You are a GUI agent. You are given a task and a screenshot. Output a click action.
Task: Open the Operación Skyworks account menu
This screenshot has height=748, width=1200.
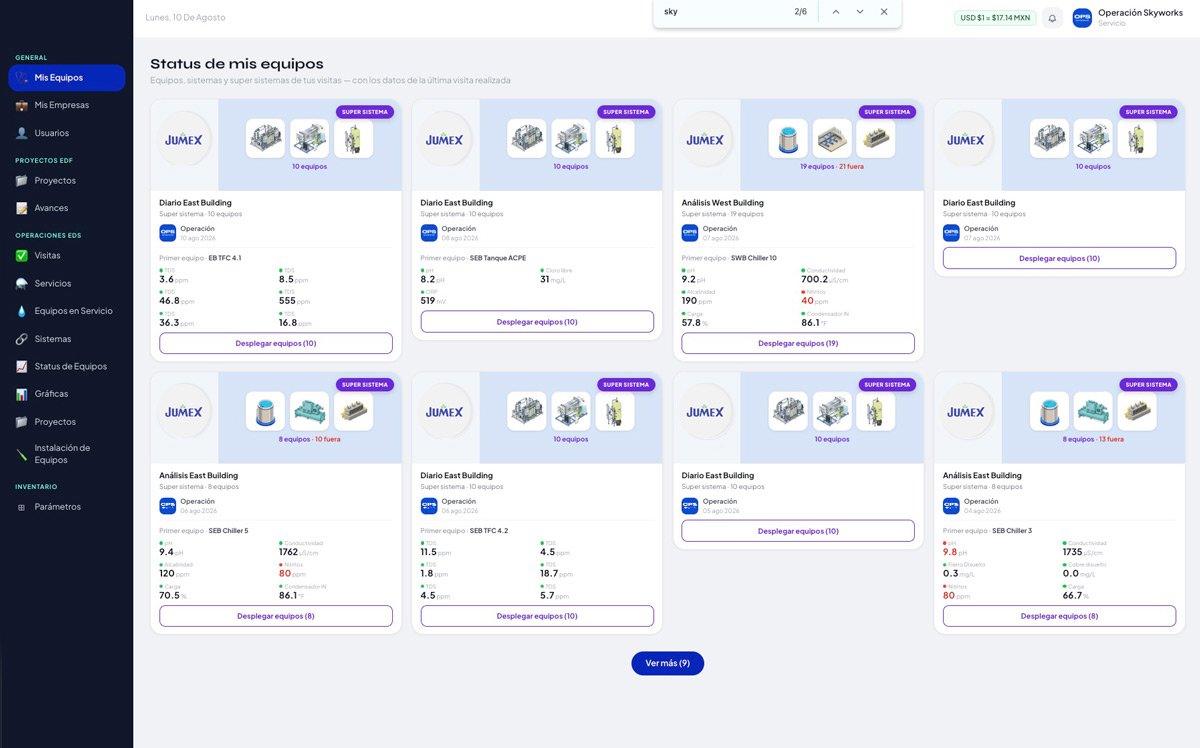coord(1130,18)
